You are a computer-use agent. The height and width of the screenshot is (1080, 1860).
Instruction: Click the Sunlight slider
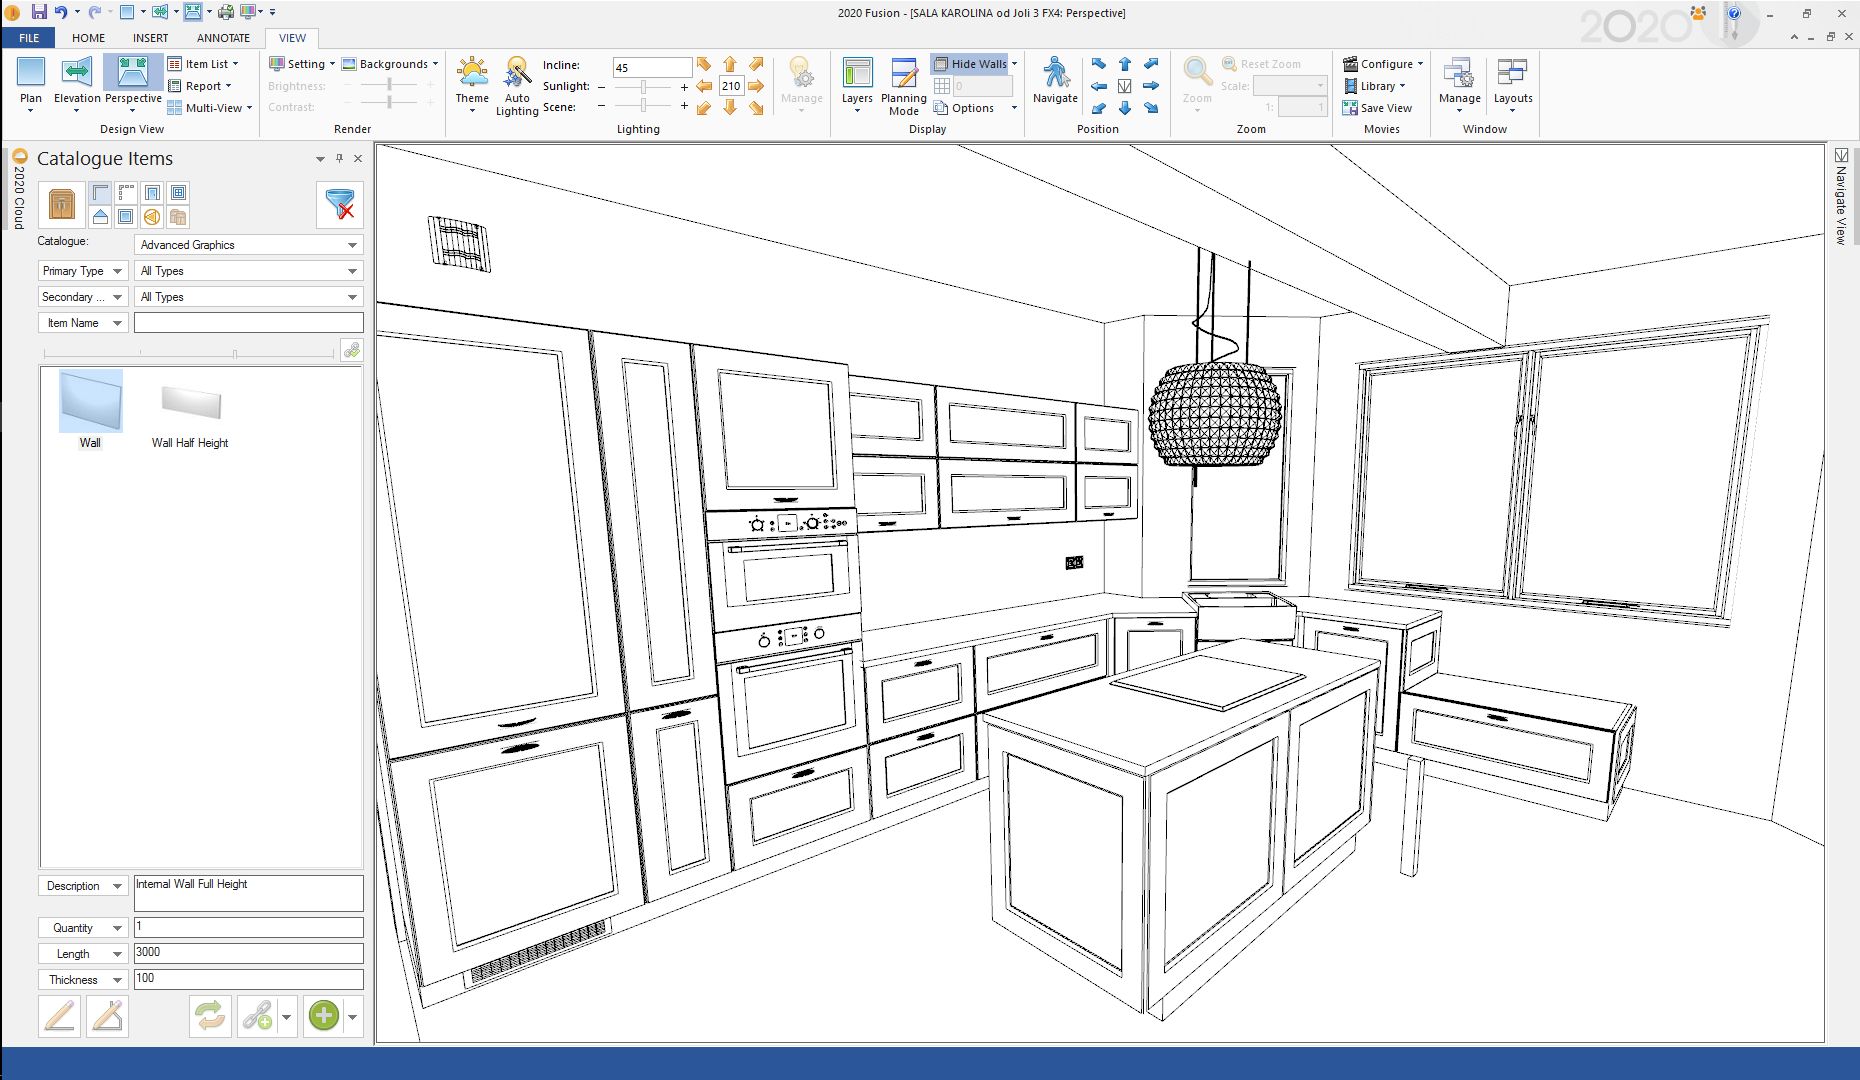643,87
